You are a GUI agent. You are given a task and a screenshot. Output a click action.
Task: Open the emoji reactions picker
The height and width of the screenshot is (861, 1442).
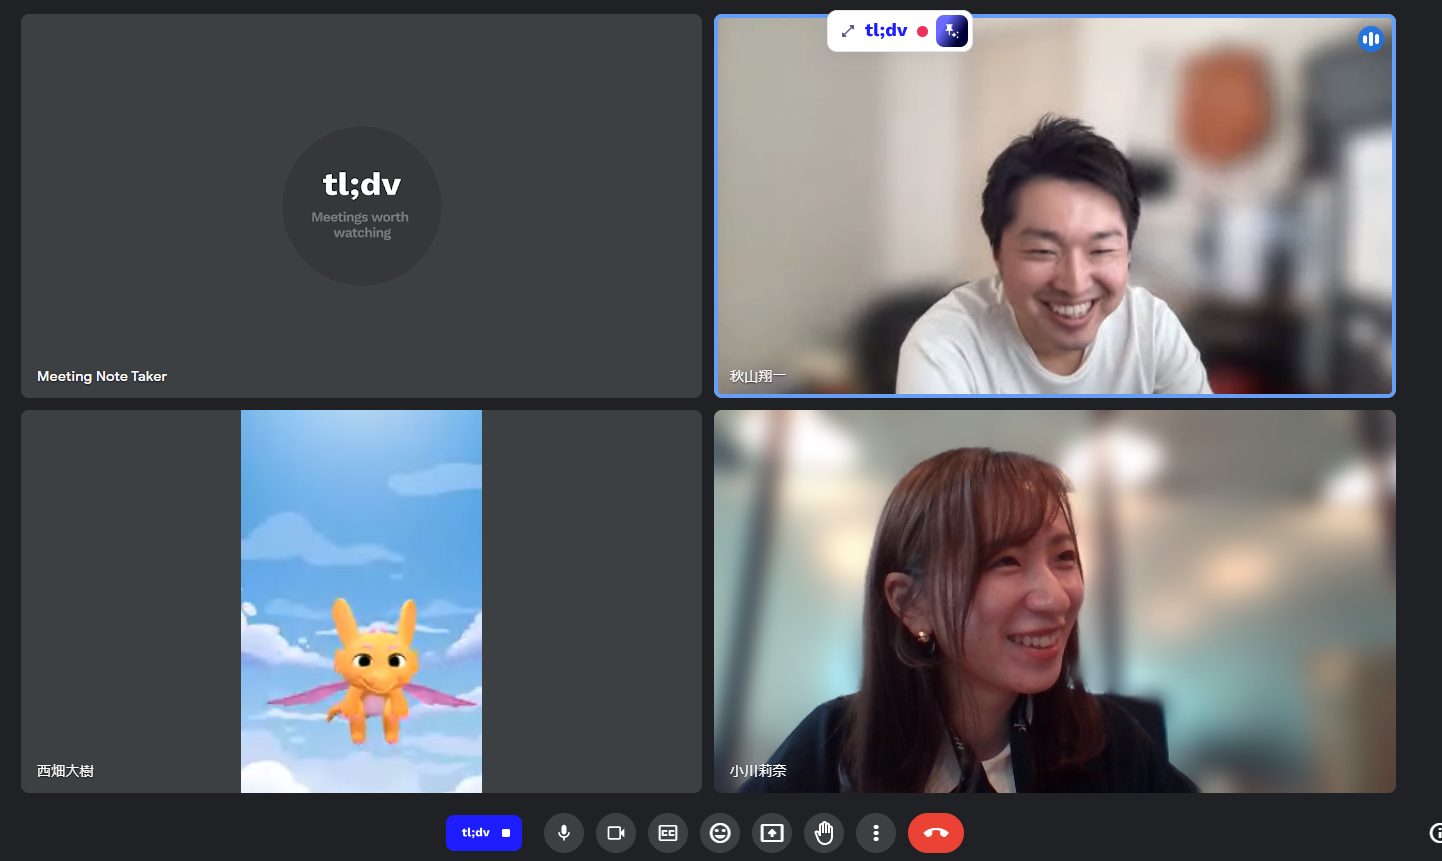tap(720, 833)
